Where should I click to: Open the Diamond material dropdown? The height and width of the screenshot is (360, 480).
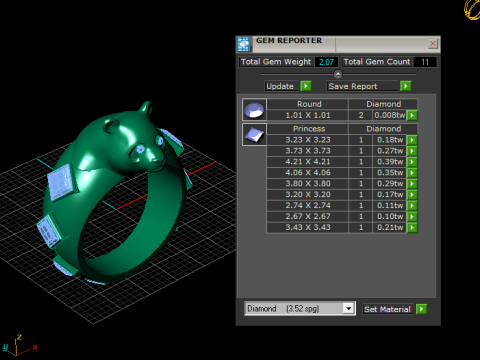(x=349, y=309)
